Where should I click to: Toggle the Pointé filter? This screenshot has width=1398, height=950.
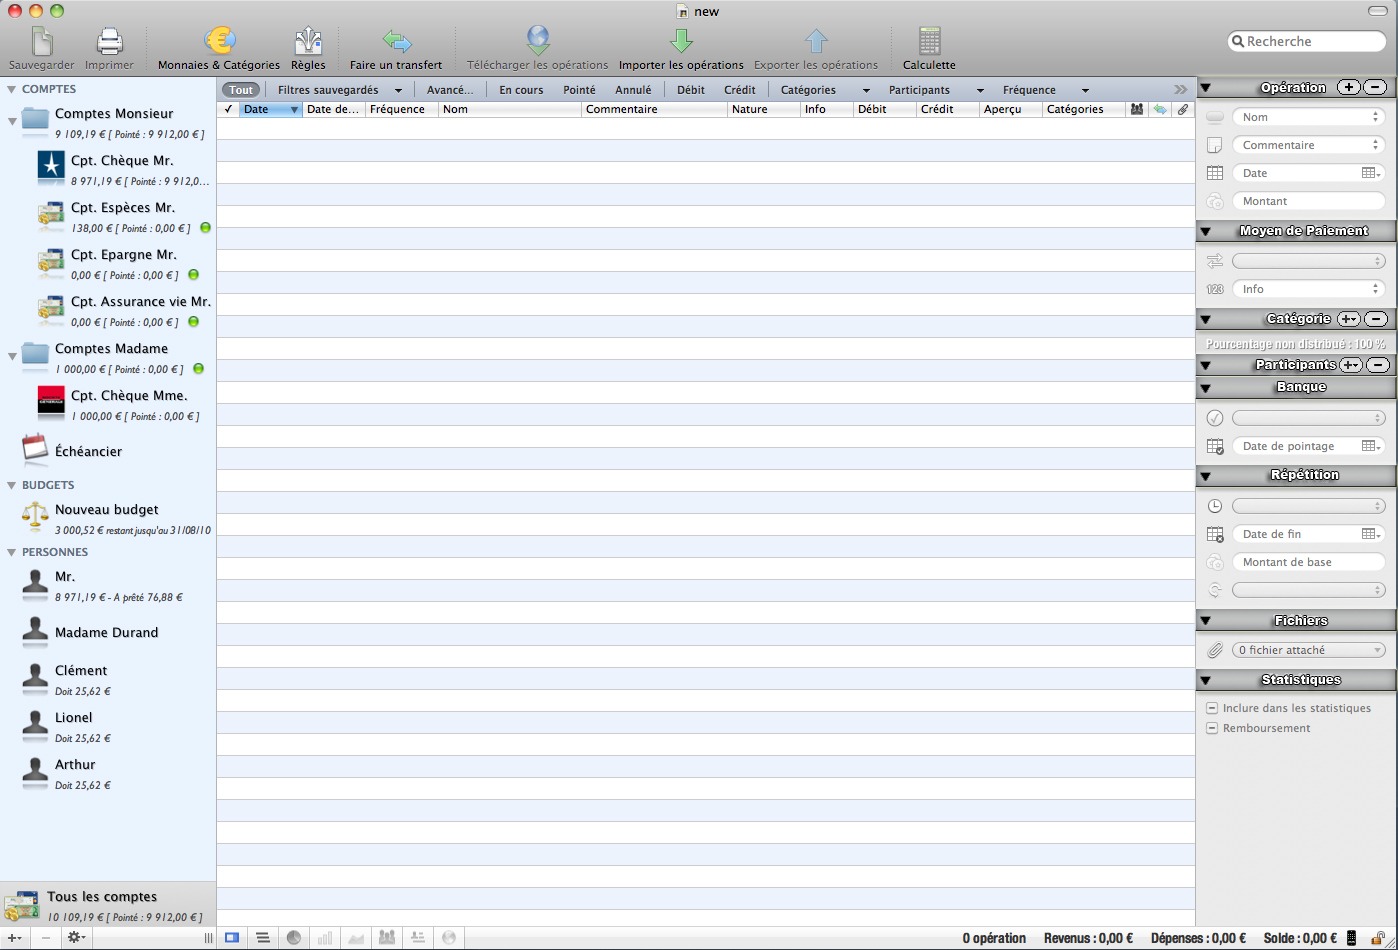coord(579,90)
